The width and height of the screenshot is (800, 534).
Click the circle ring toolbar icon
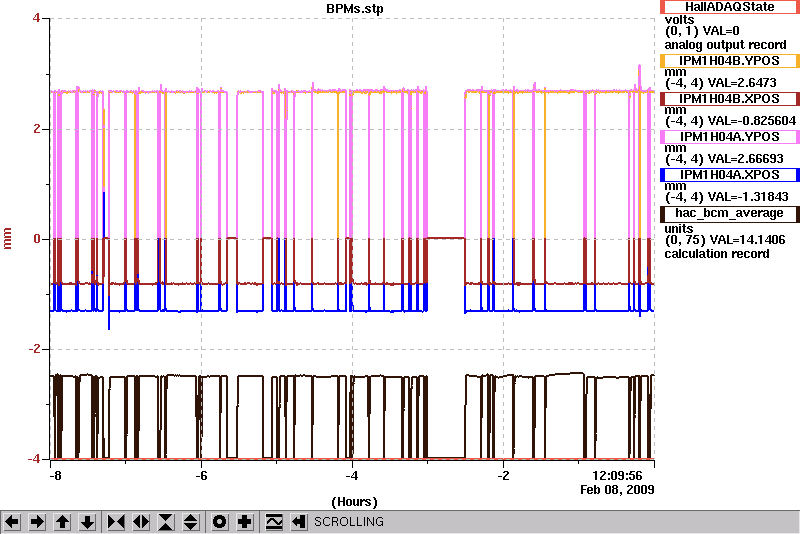pyautogui.click(x=219, y=522)
